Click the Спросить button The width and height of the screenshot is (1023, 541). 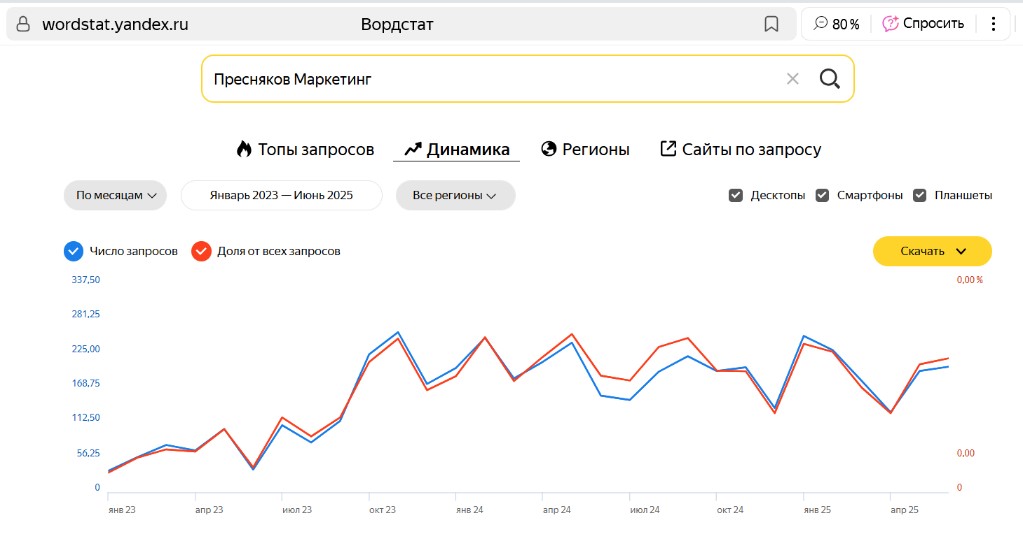923,24
